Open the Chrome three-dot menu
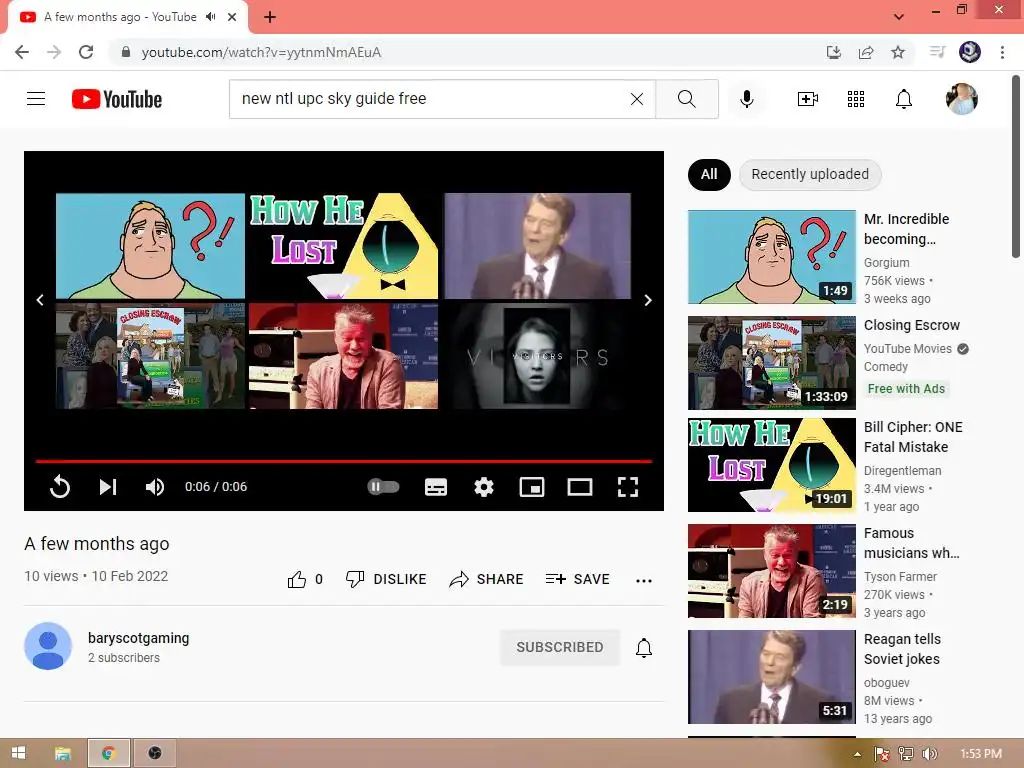Viewport: 1024px width, 768px height. [1002, 52]
